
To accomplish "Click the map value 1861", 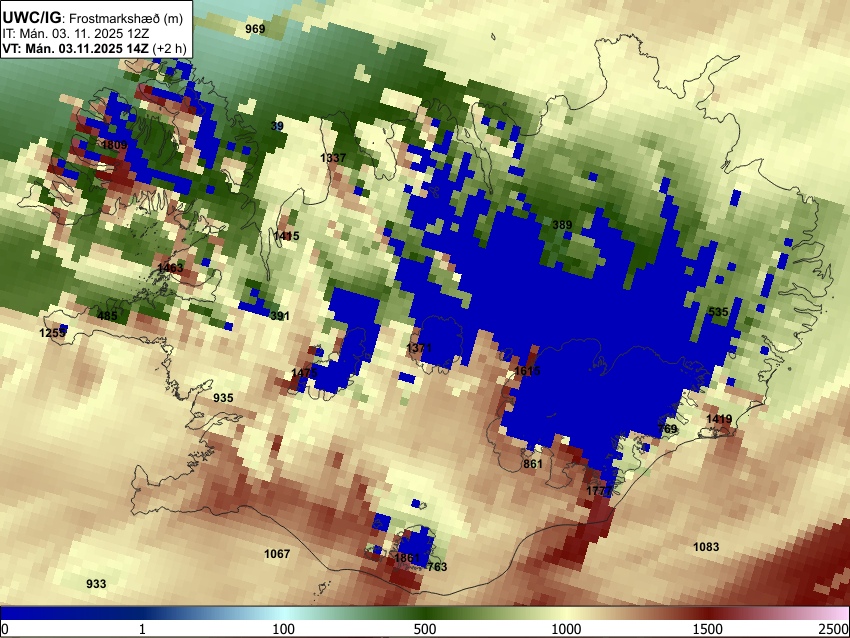I will point(407,558).
